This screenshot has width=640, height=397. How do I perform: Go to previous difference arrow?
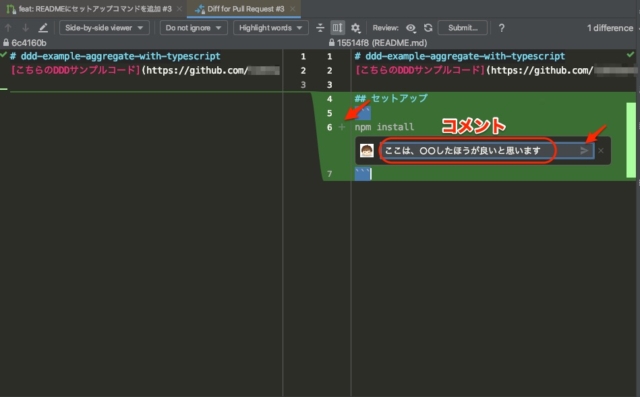click(8, 28)
